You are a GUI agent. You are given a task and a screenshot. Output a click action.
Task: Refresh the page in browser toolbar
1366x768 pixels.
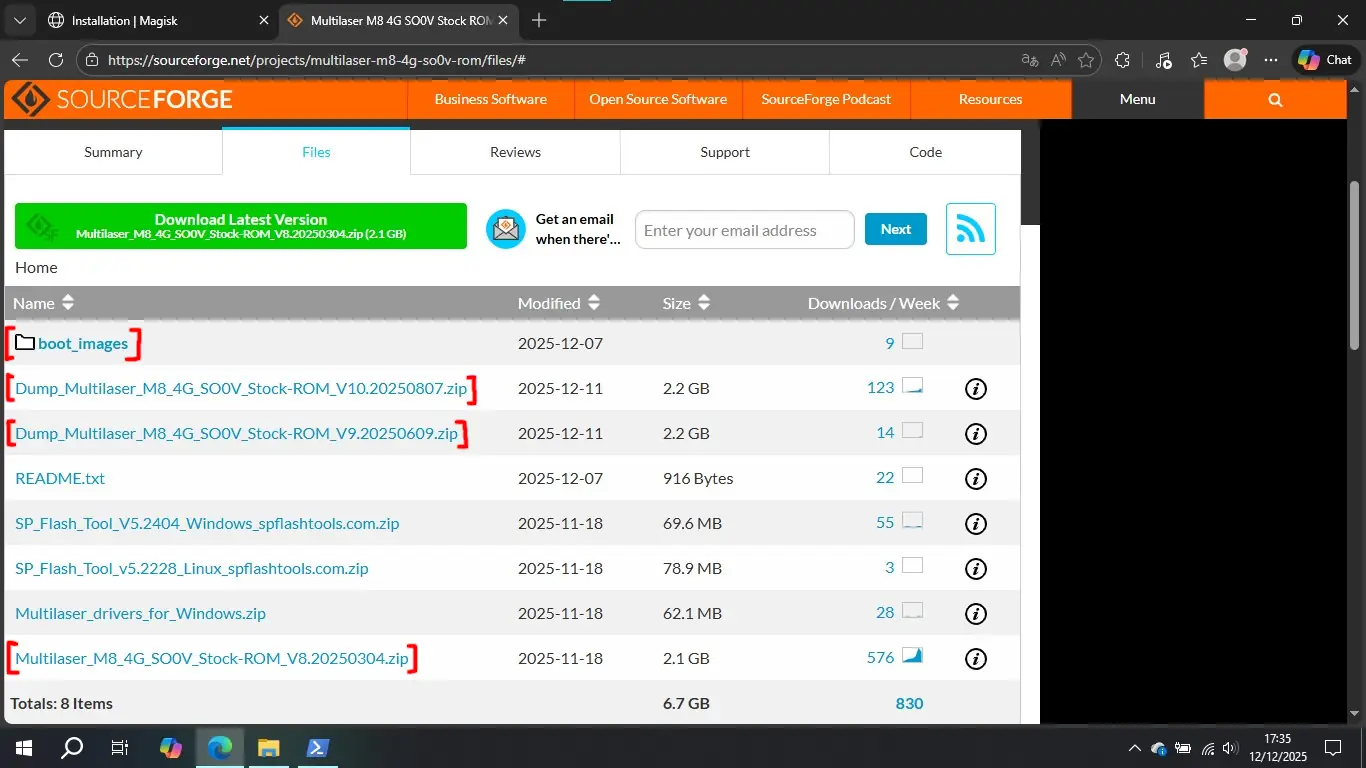56,60
